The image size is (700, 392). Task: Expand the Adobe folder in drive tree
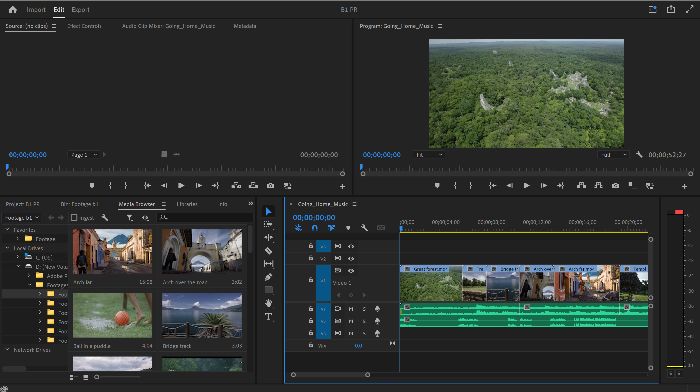pyautogui.click(x=29, y=275)
